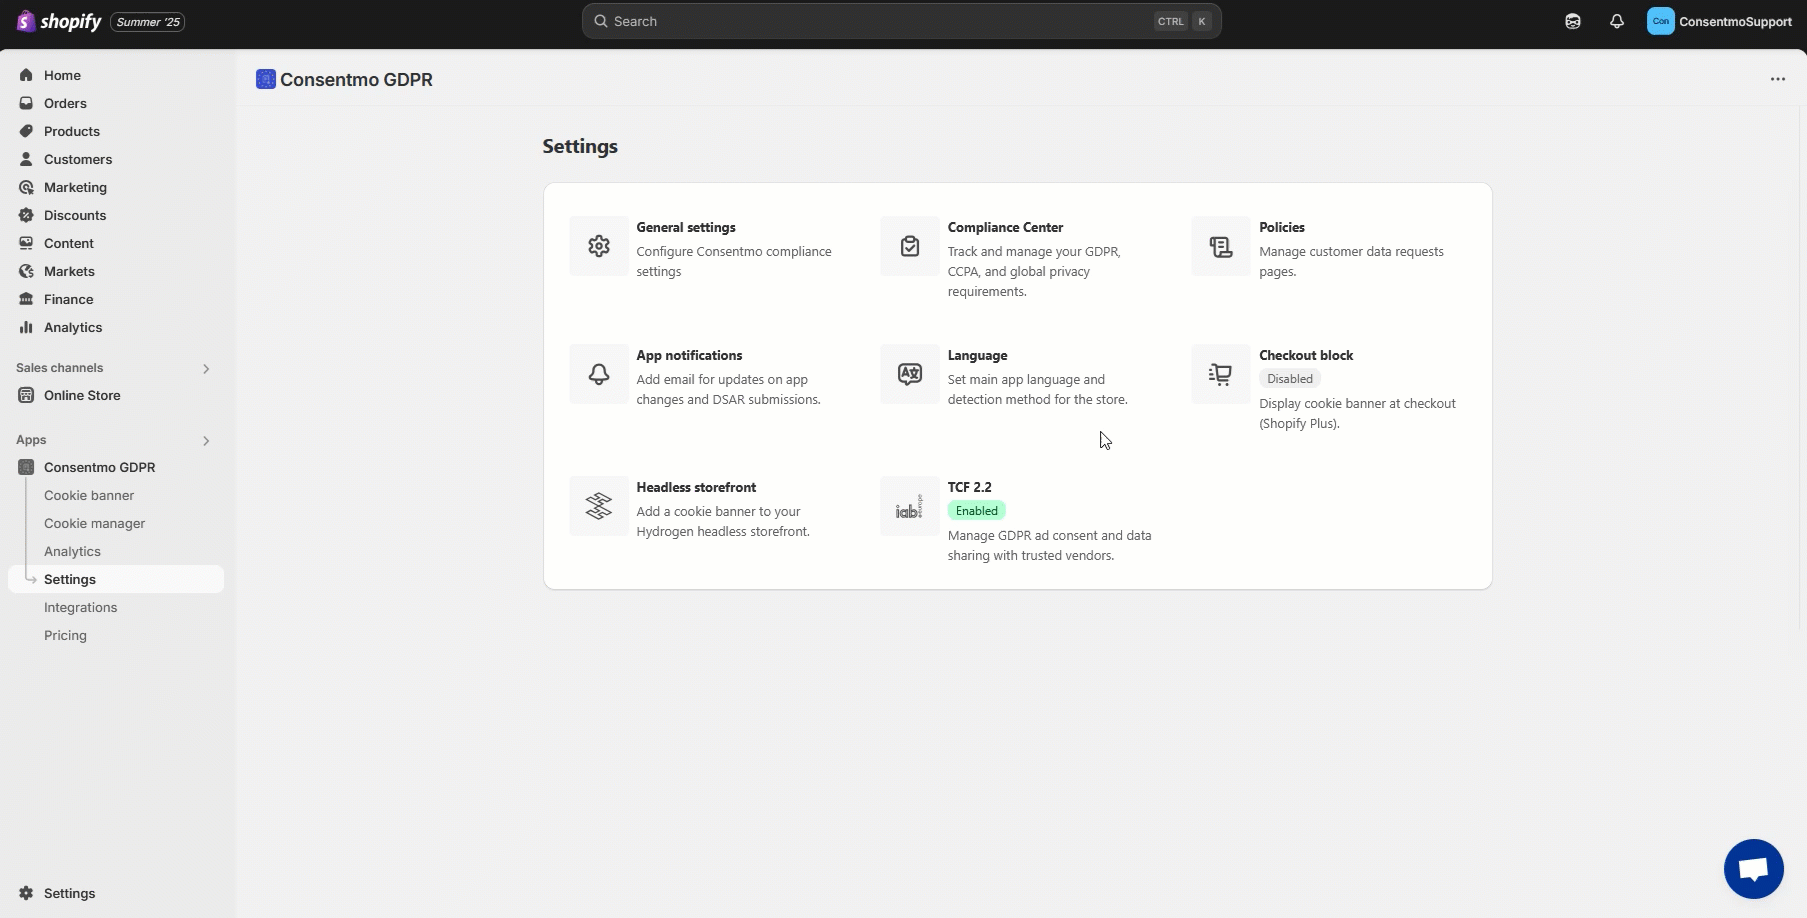
Task: Click the Language translate icon
Action: [x=910, y=374]
